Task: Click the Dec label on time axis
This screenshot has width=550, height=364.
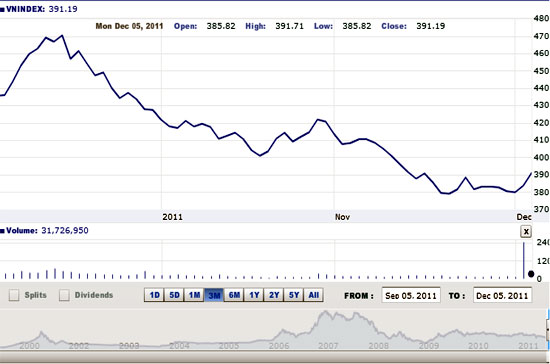Action: click(524, 217)
